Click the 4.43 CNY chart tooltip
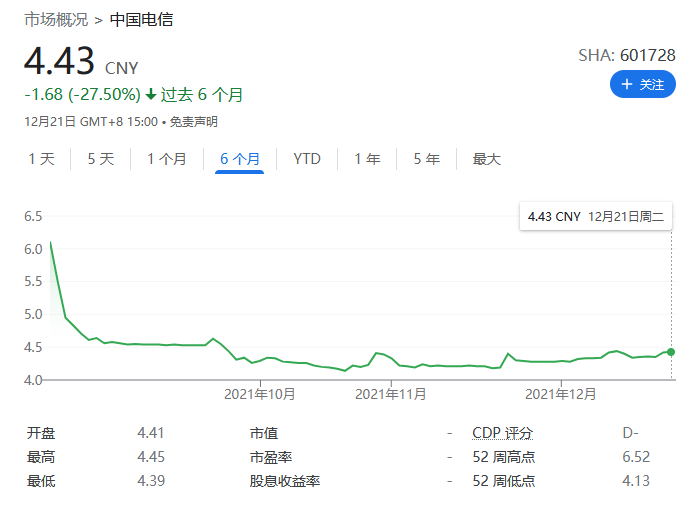690x509 pixels. click(597, 216)
